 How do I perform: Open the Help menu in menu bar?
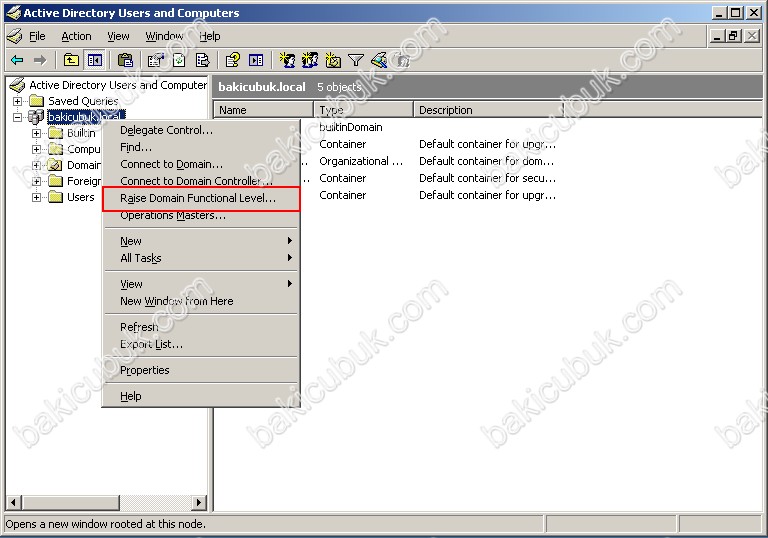coord(210,36)
